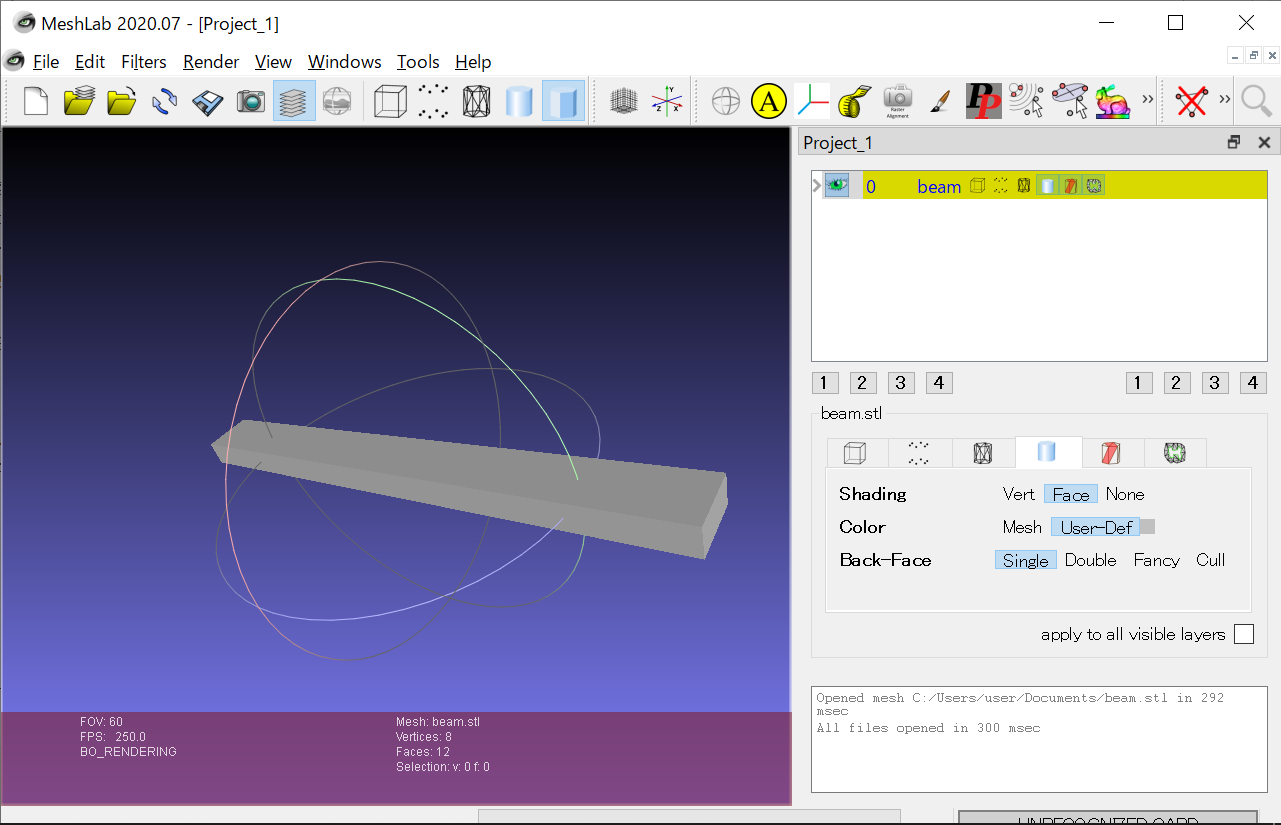Toggle solid fill icon in beam layer row
1281x825 pixels.
point(1047,185)
